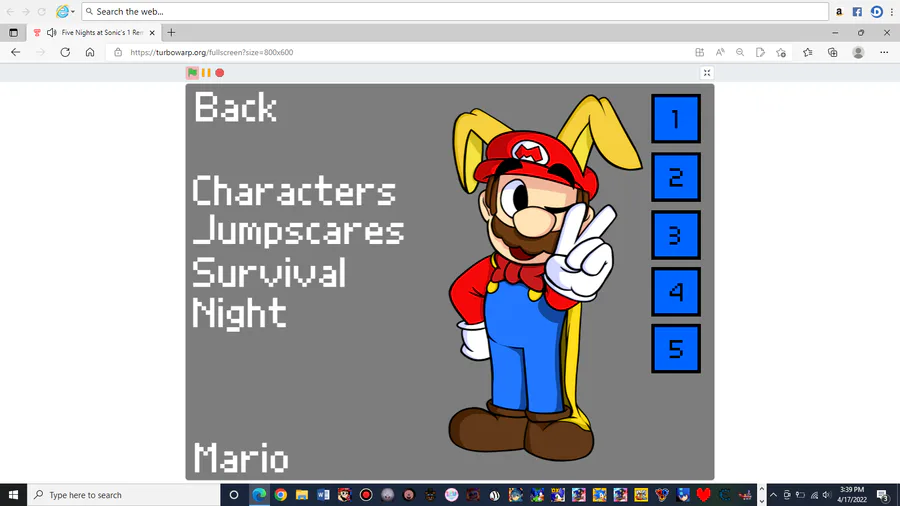Open the top toolbar's three-dot menu

(x=892, y=11)
